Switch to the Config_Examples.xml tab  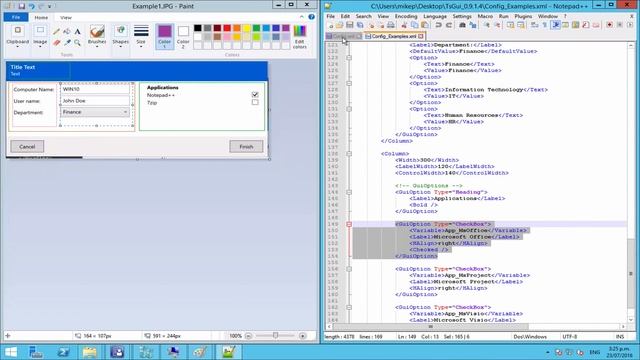393,36
